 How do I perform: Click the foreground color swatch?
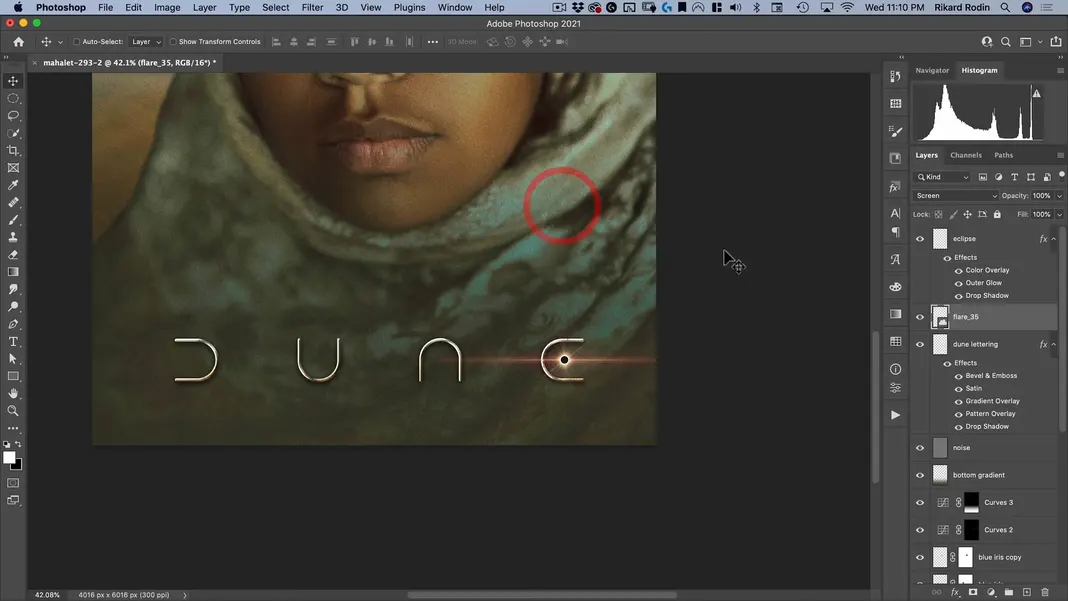click(9, 458)
